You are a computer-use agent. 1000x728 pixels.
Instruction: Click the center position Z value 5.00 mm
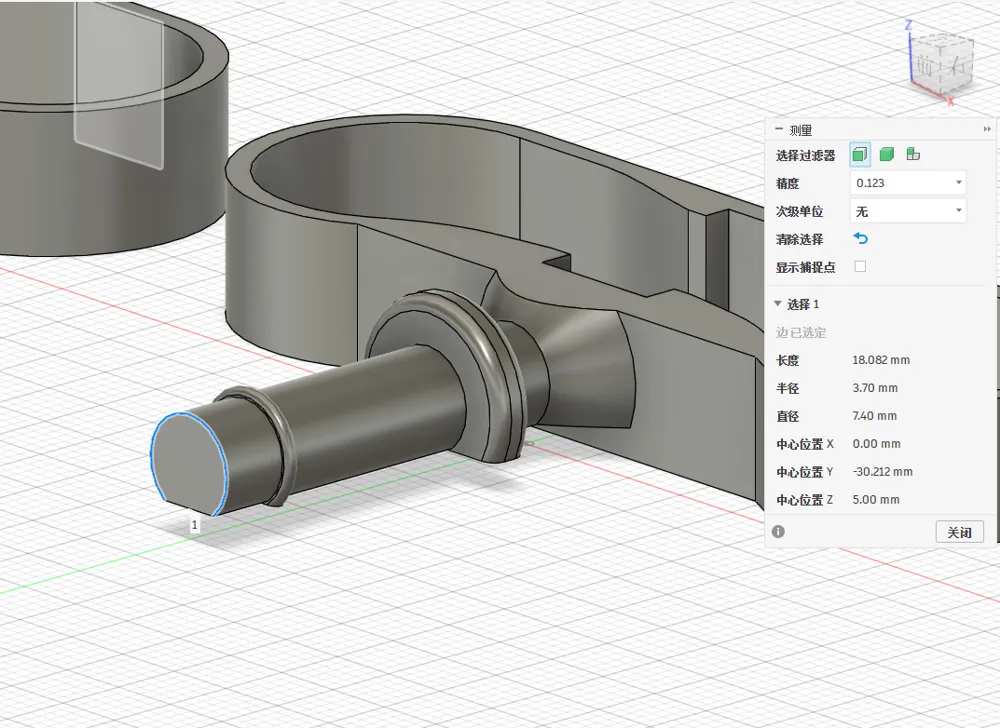[x=876, y=500]
